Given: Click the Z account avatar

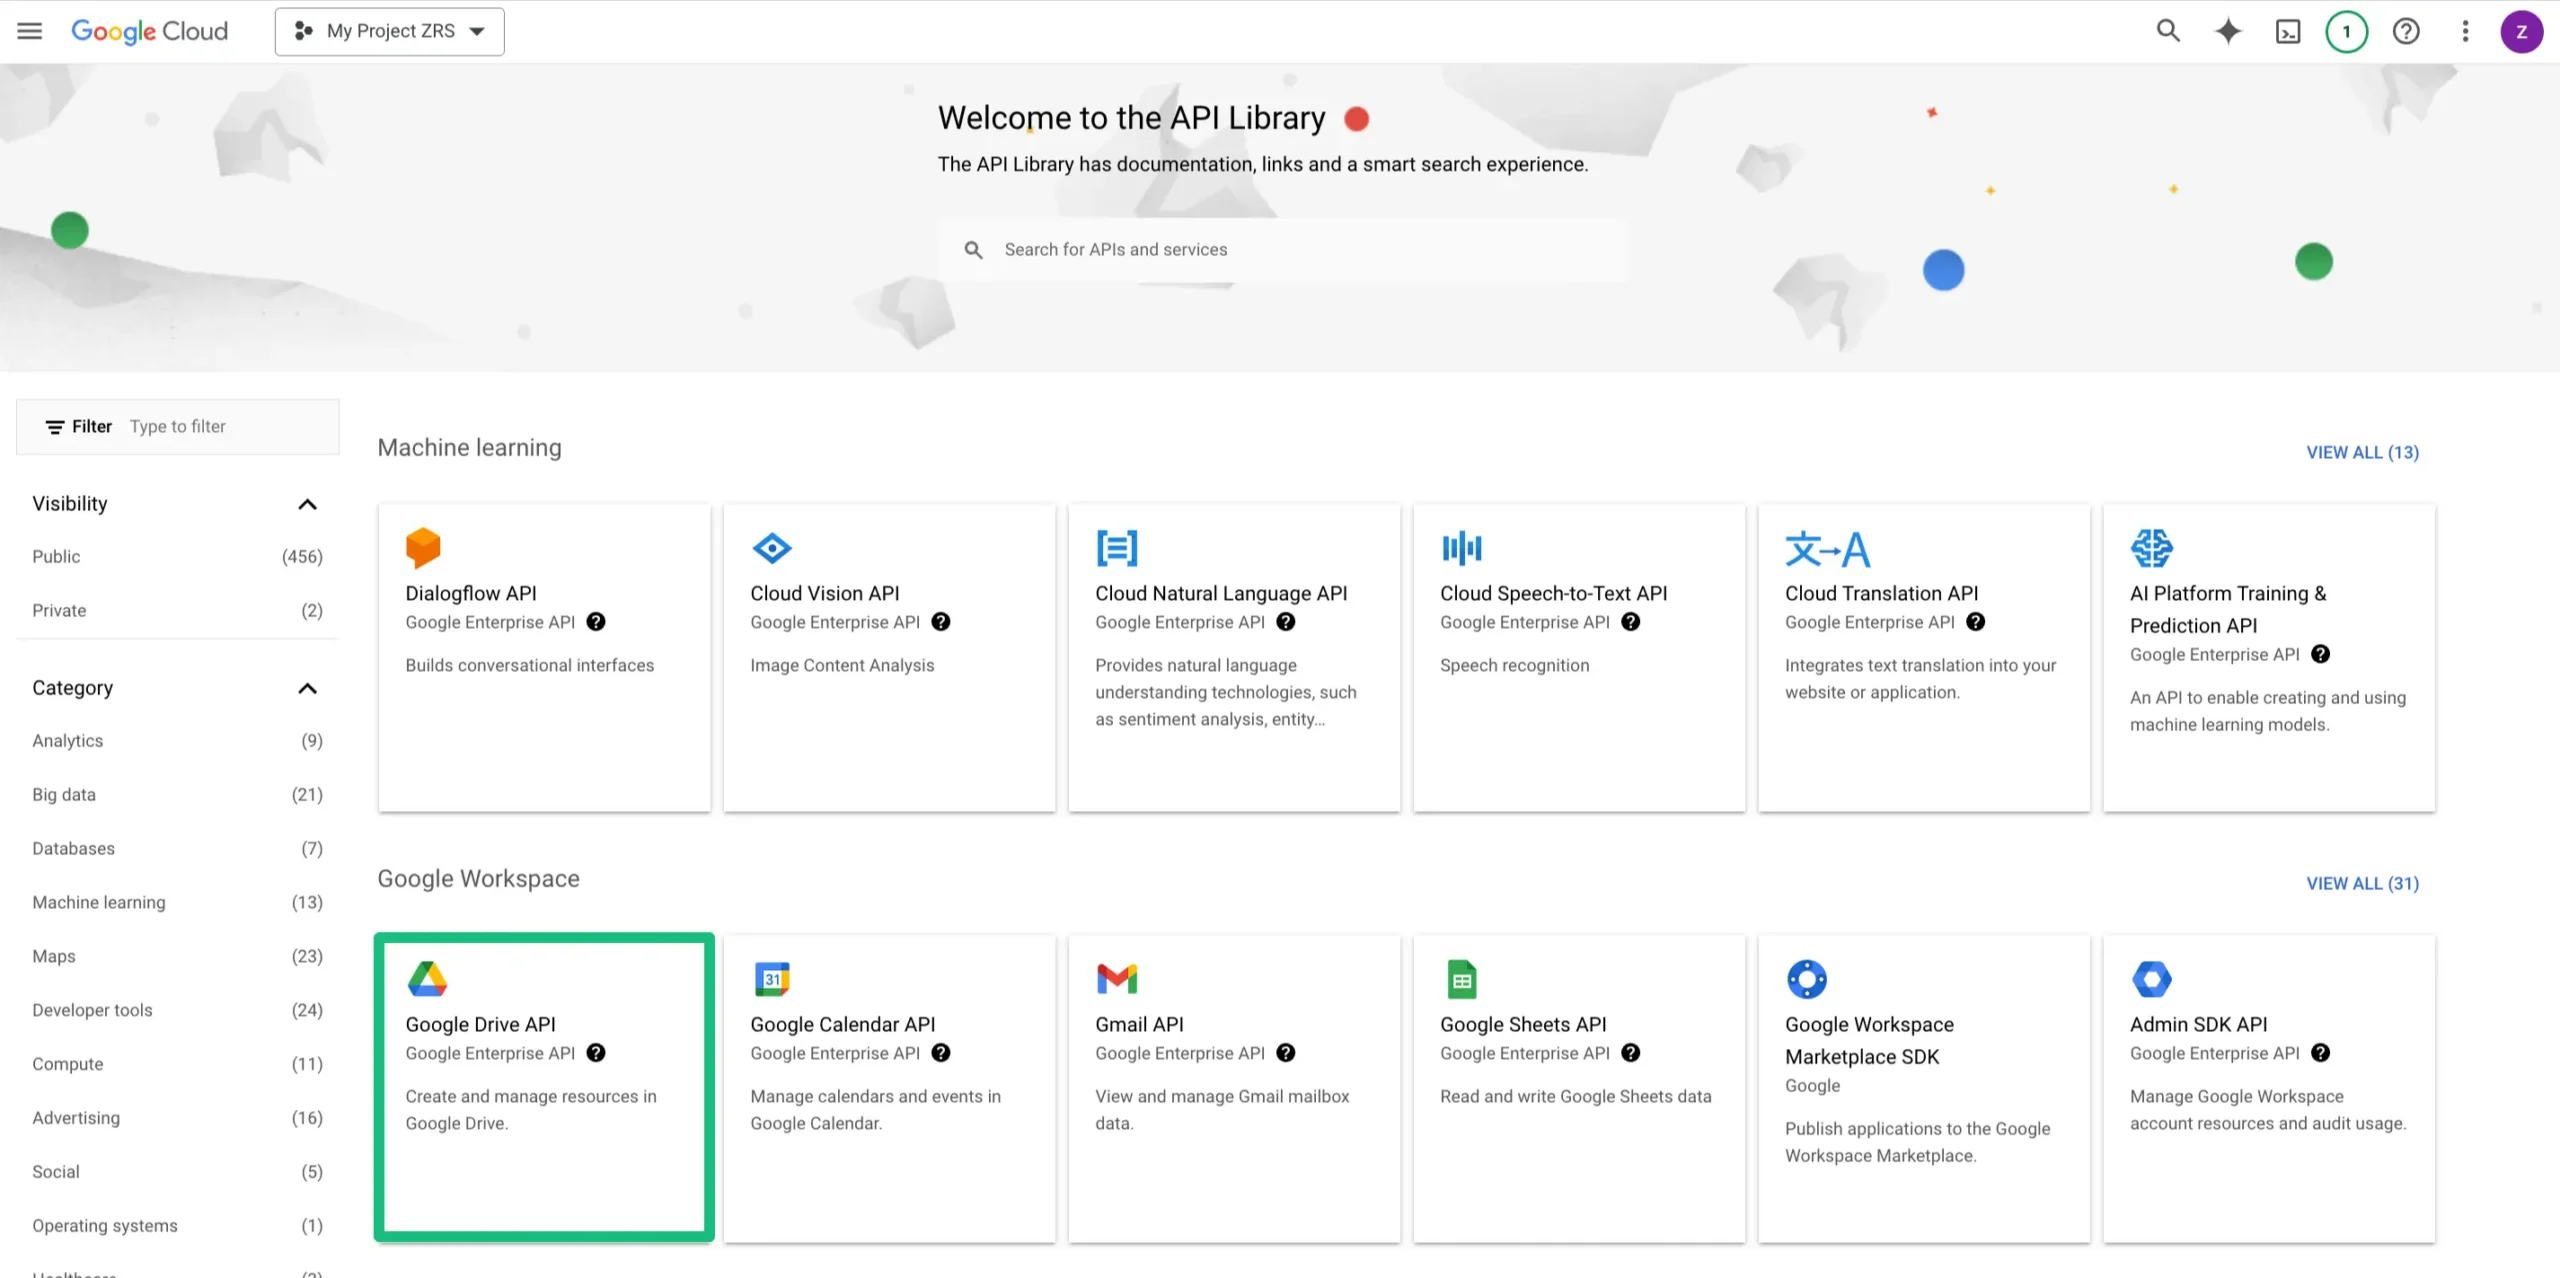Looking at the screenshot, I should 2523,31.
